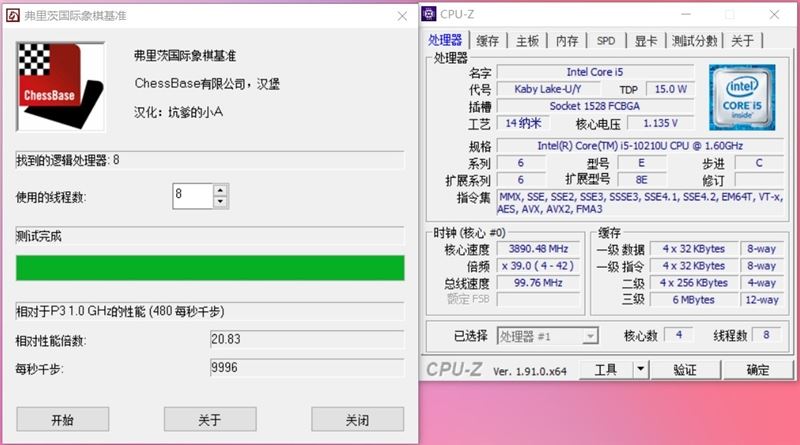Click the specification field i5-10210U CPU @ 1.60GHz

640,146
